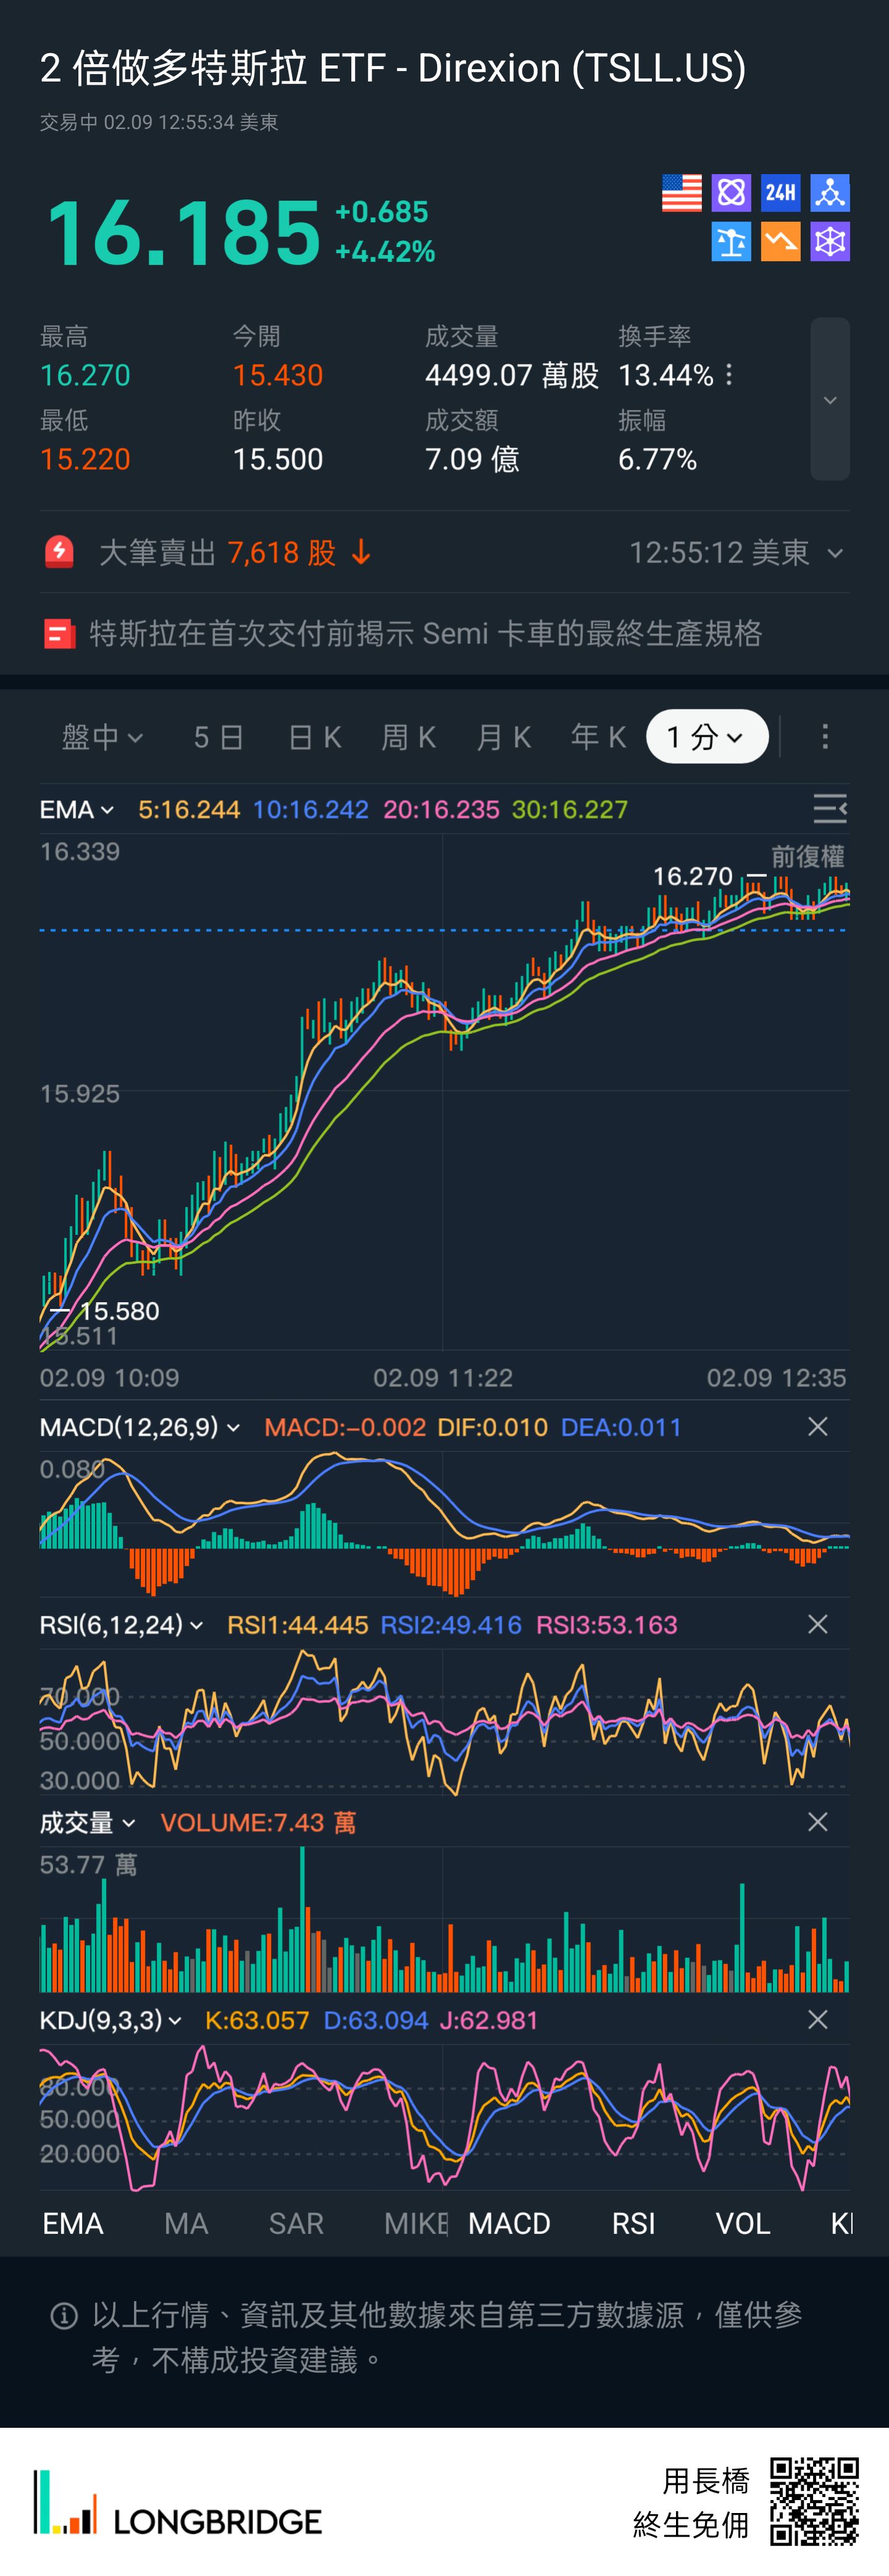Tap the orange downtrend arrow badge
889x2576 pixels.
pyautogui.click(x=780, y=242)
